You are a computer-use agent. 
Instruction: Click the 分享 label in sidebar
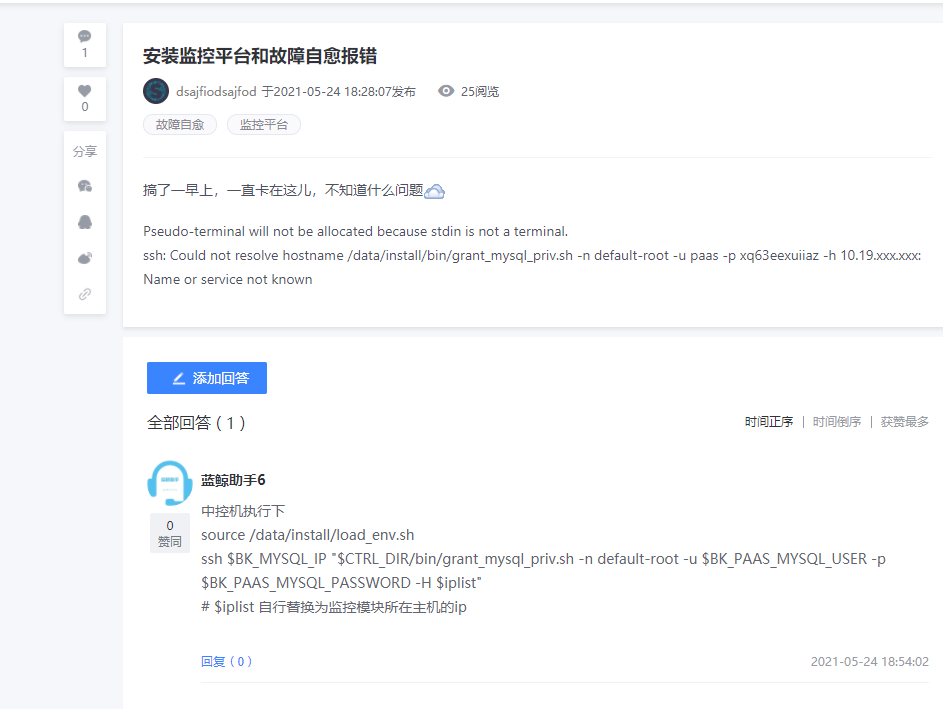[85, 152]
